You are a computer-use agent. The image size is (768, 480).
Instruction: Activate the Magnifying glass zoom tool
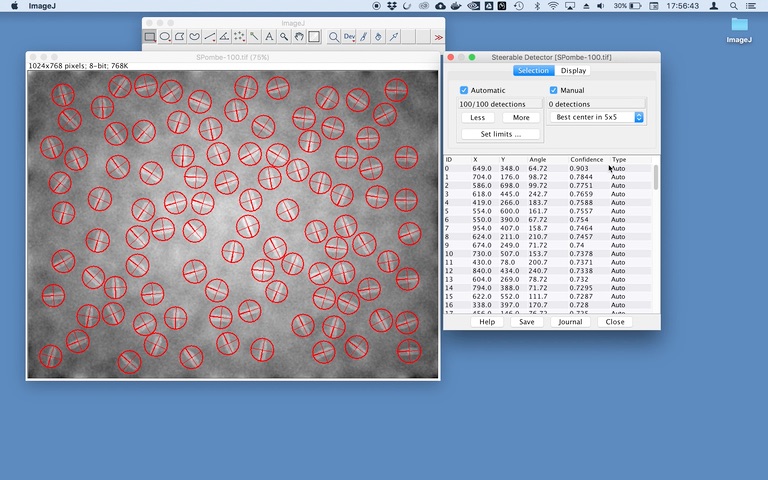point(284,37)
